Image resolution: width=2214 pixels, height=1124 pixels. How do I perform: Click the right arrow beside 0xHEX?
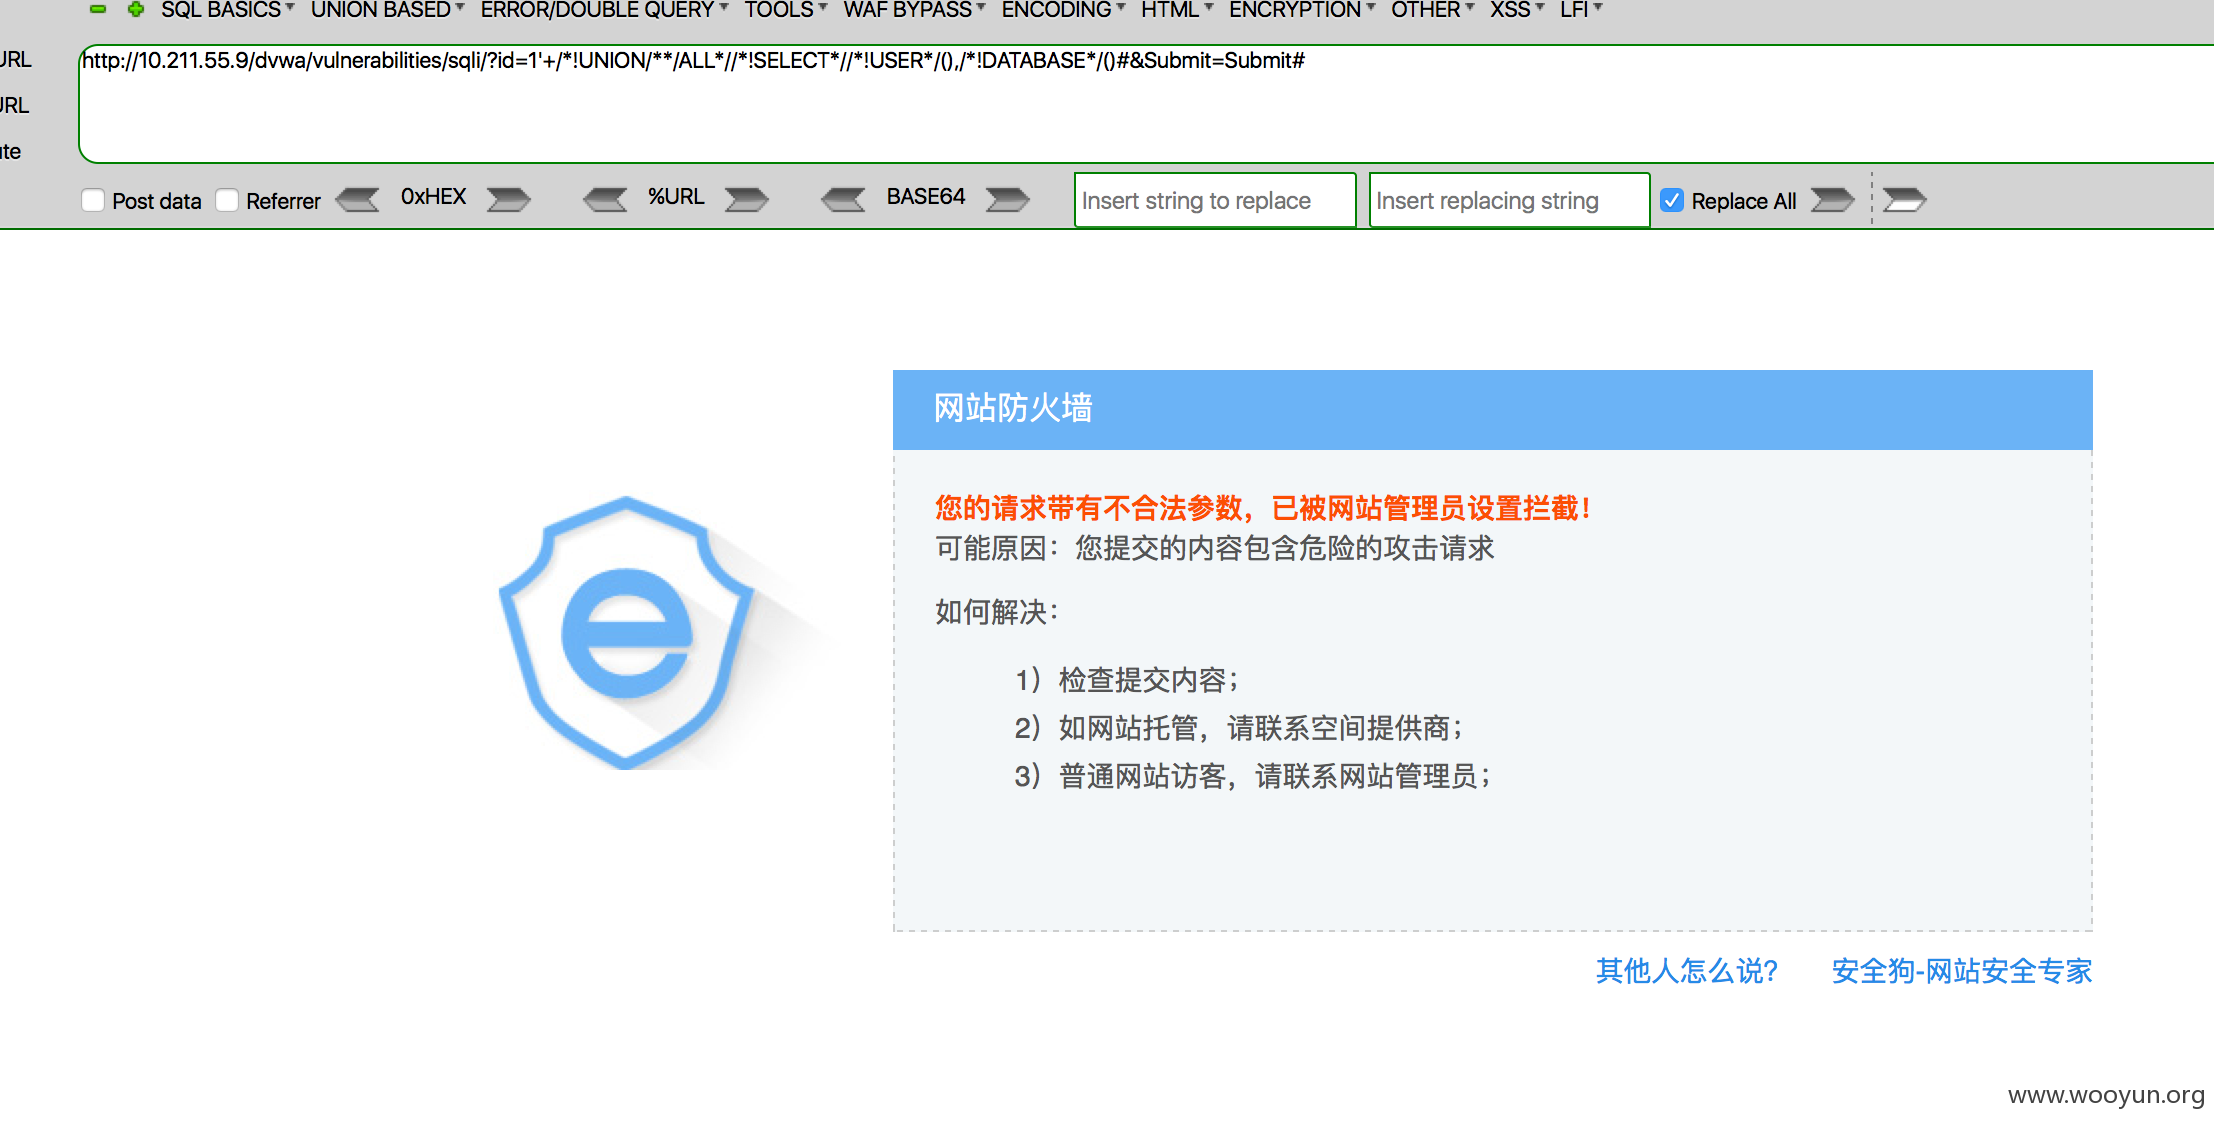point(508,199)
